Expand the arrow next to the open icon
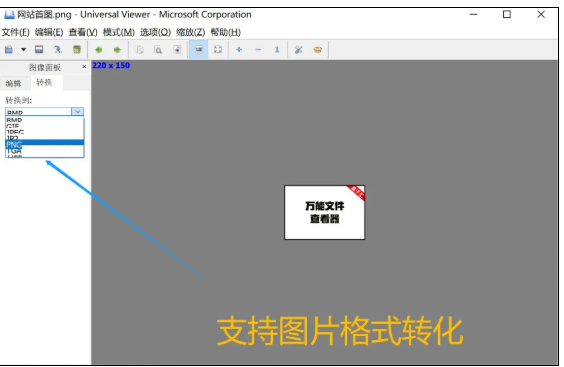Image resolution: width=564 pixels, height=367 pixels. 23,50
